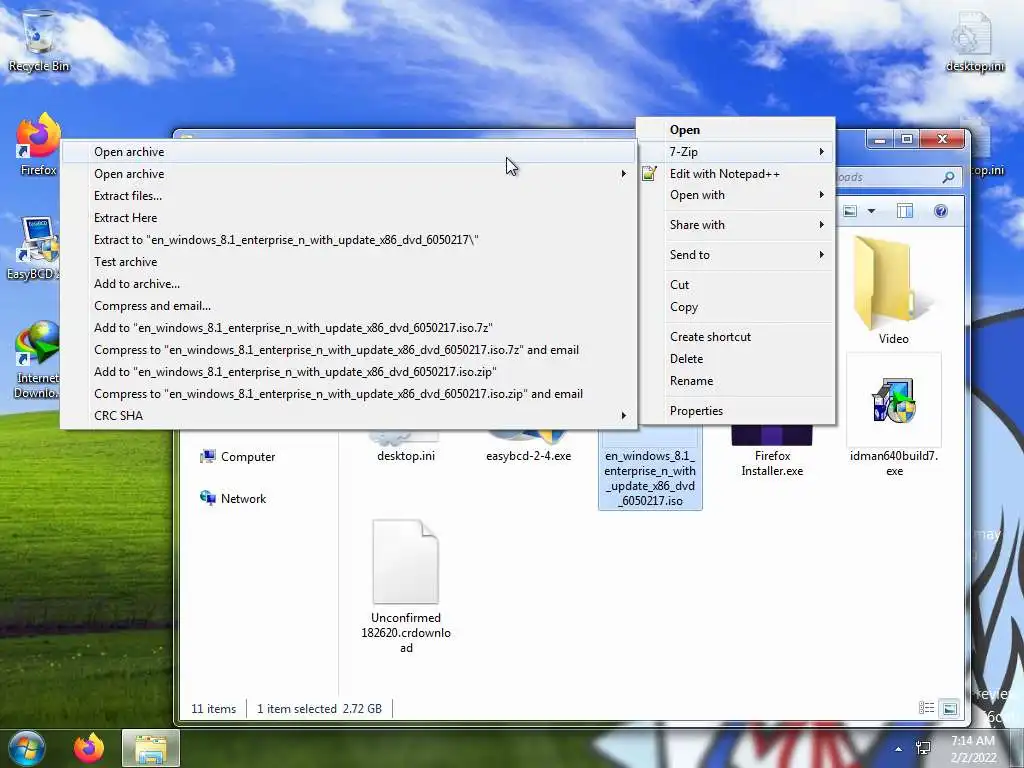
Task: Click the Windows Start orb
Action: [26, 748]
